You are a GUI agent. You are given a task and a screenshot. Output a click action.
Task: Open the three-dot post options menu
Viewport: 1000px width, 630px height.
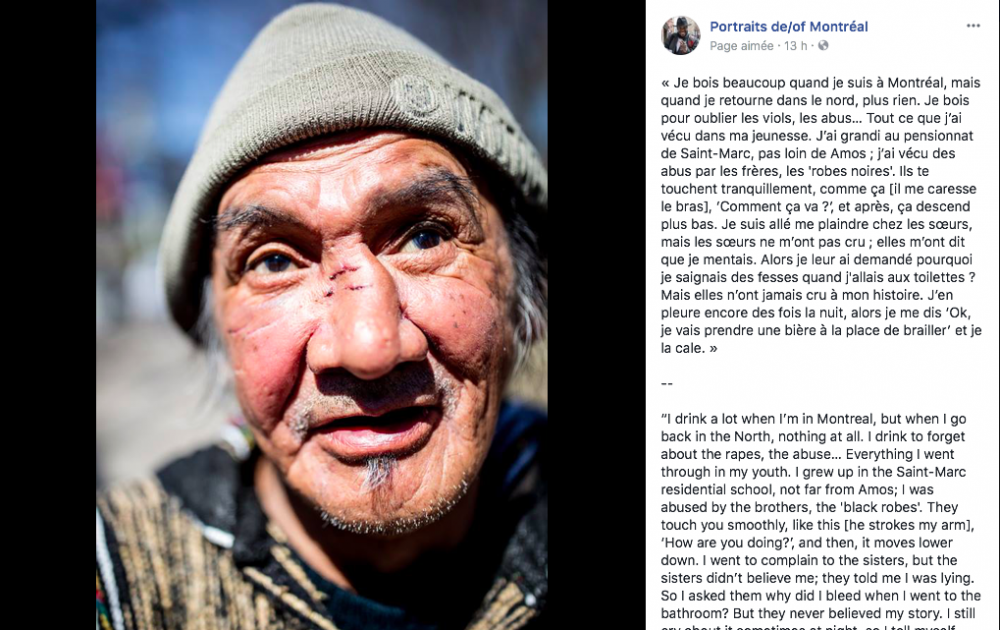[x=973, y=26]
